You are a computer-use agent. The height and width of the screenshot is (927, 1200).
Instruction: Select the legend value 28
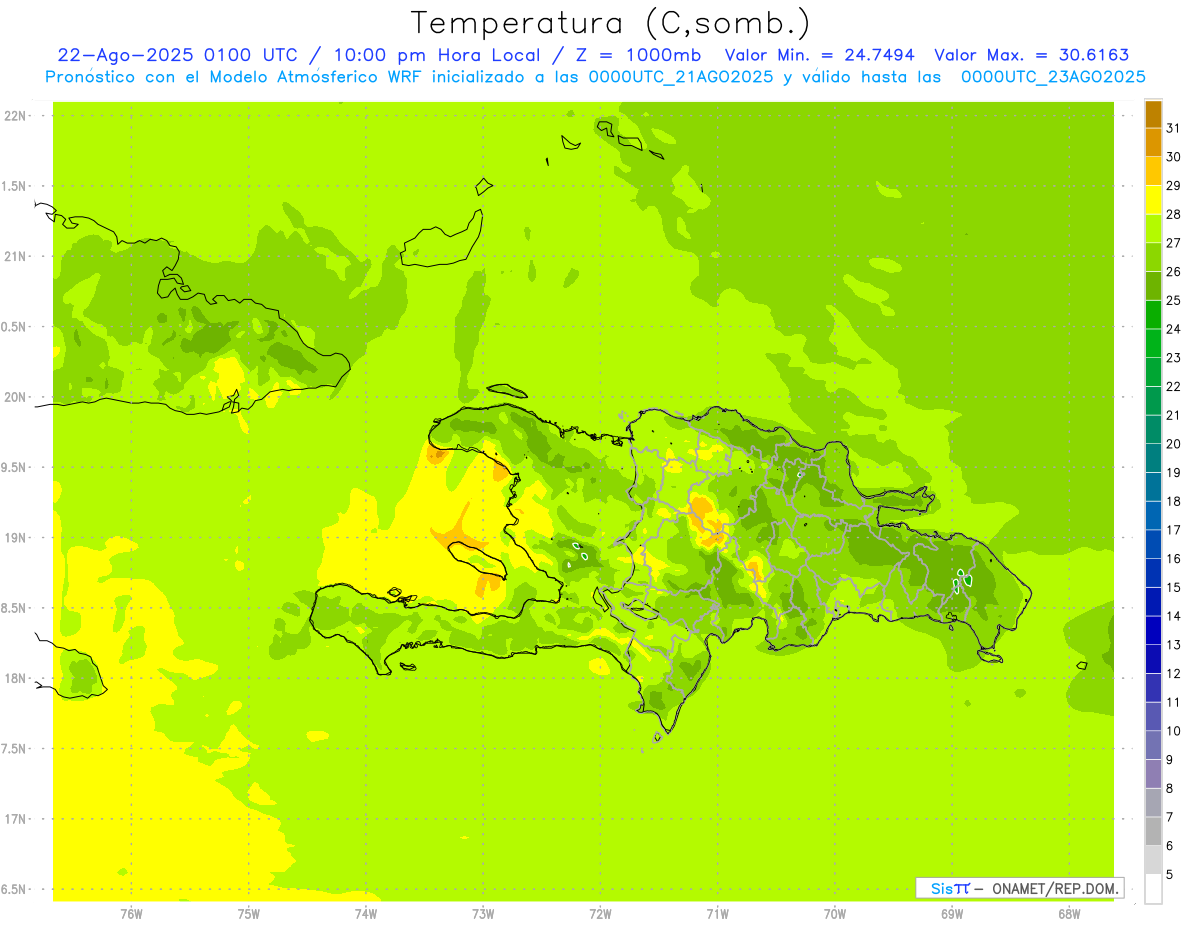coord(1173,214)
